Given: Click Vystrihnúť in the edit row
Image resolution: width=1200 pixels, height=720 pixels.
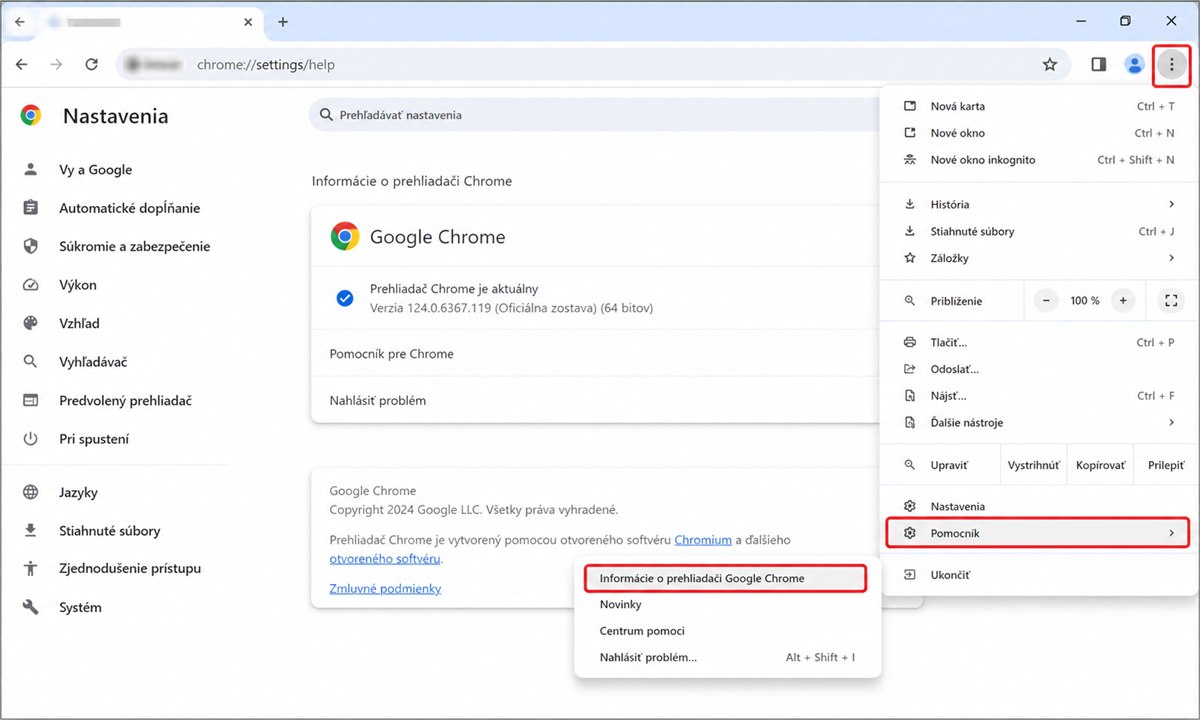Looking at the screenshot, I should (x=1034, y=466).
